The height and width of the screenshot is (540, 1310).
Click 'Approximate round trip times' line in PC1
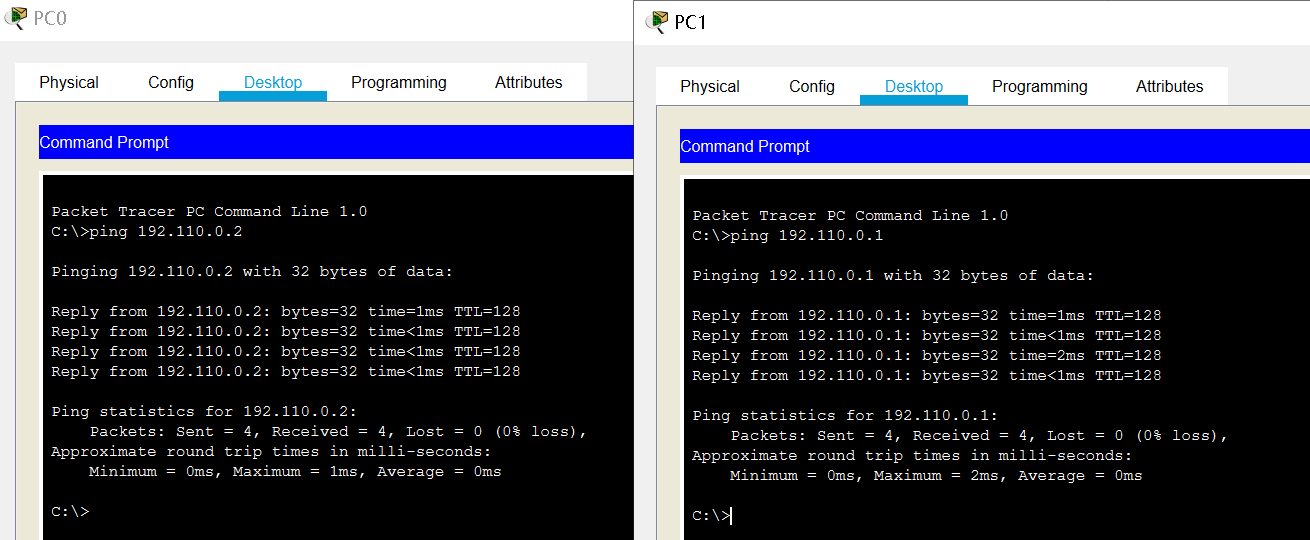[912, 456]
